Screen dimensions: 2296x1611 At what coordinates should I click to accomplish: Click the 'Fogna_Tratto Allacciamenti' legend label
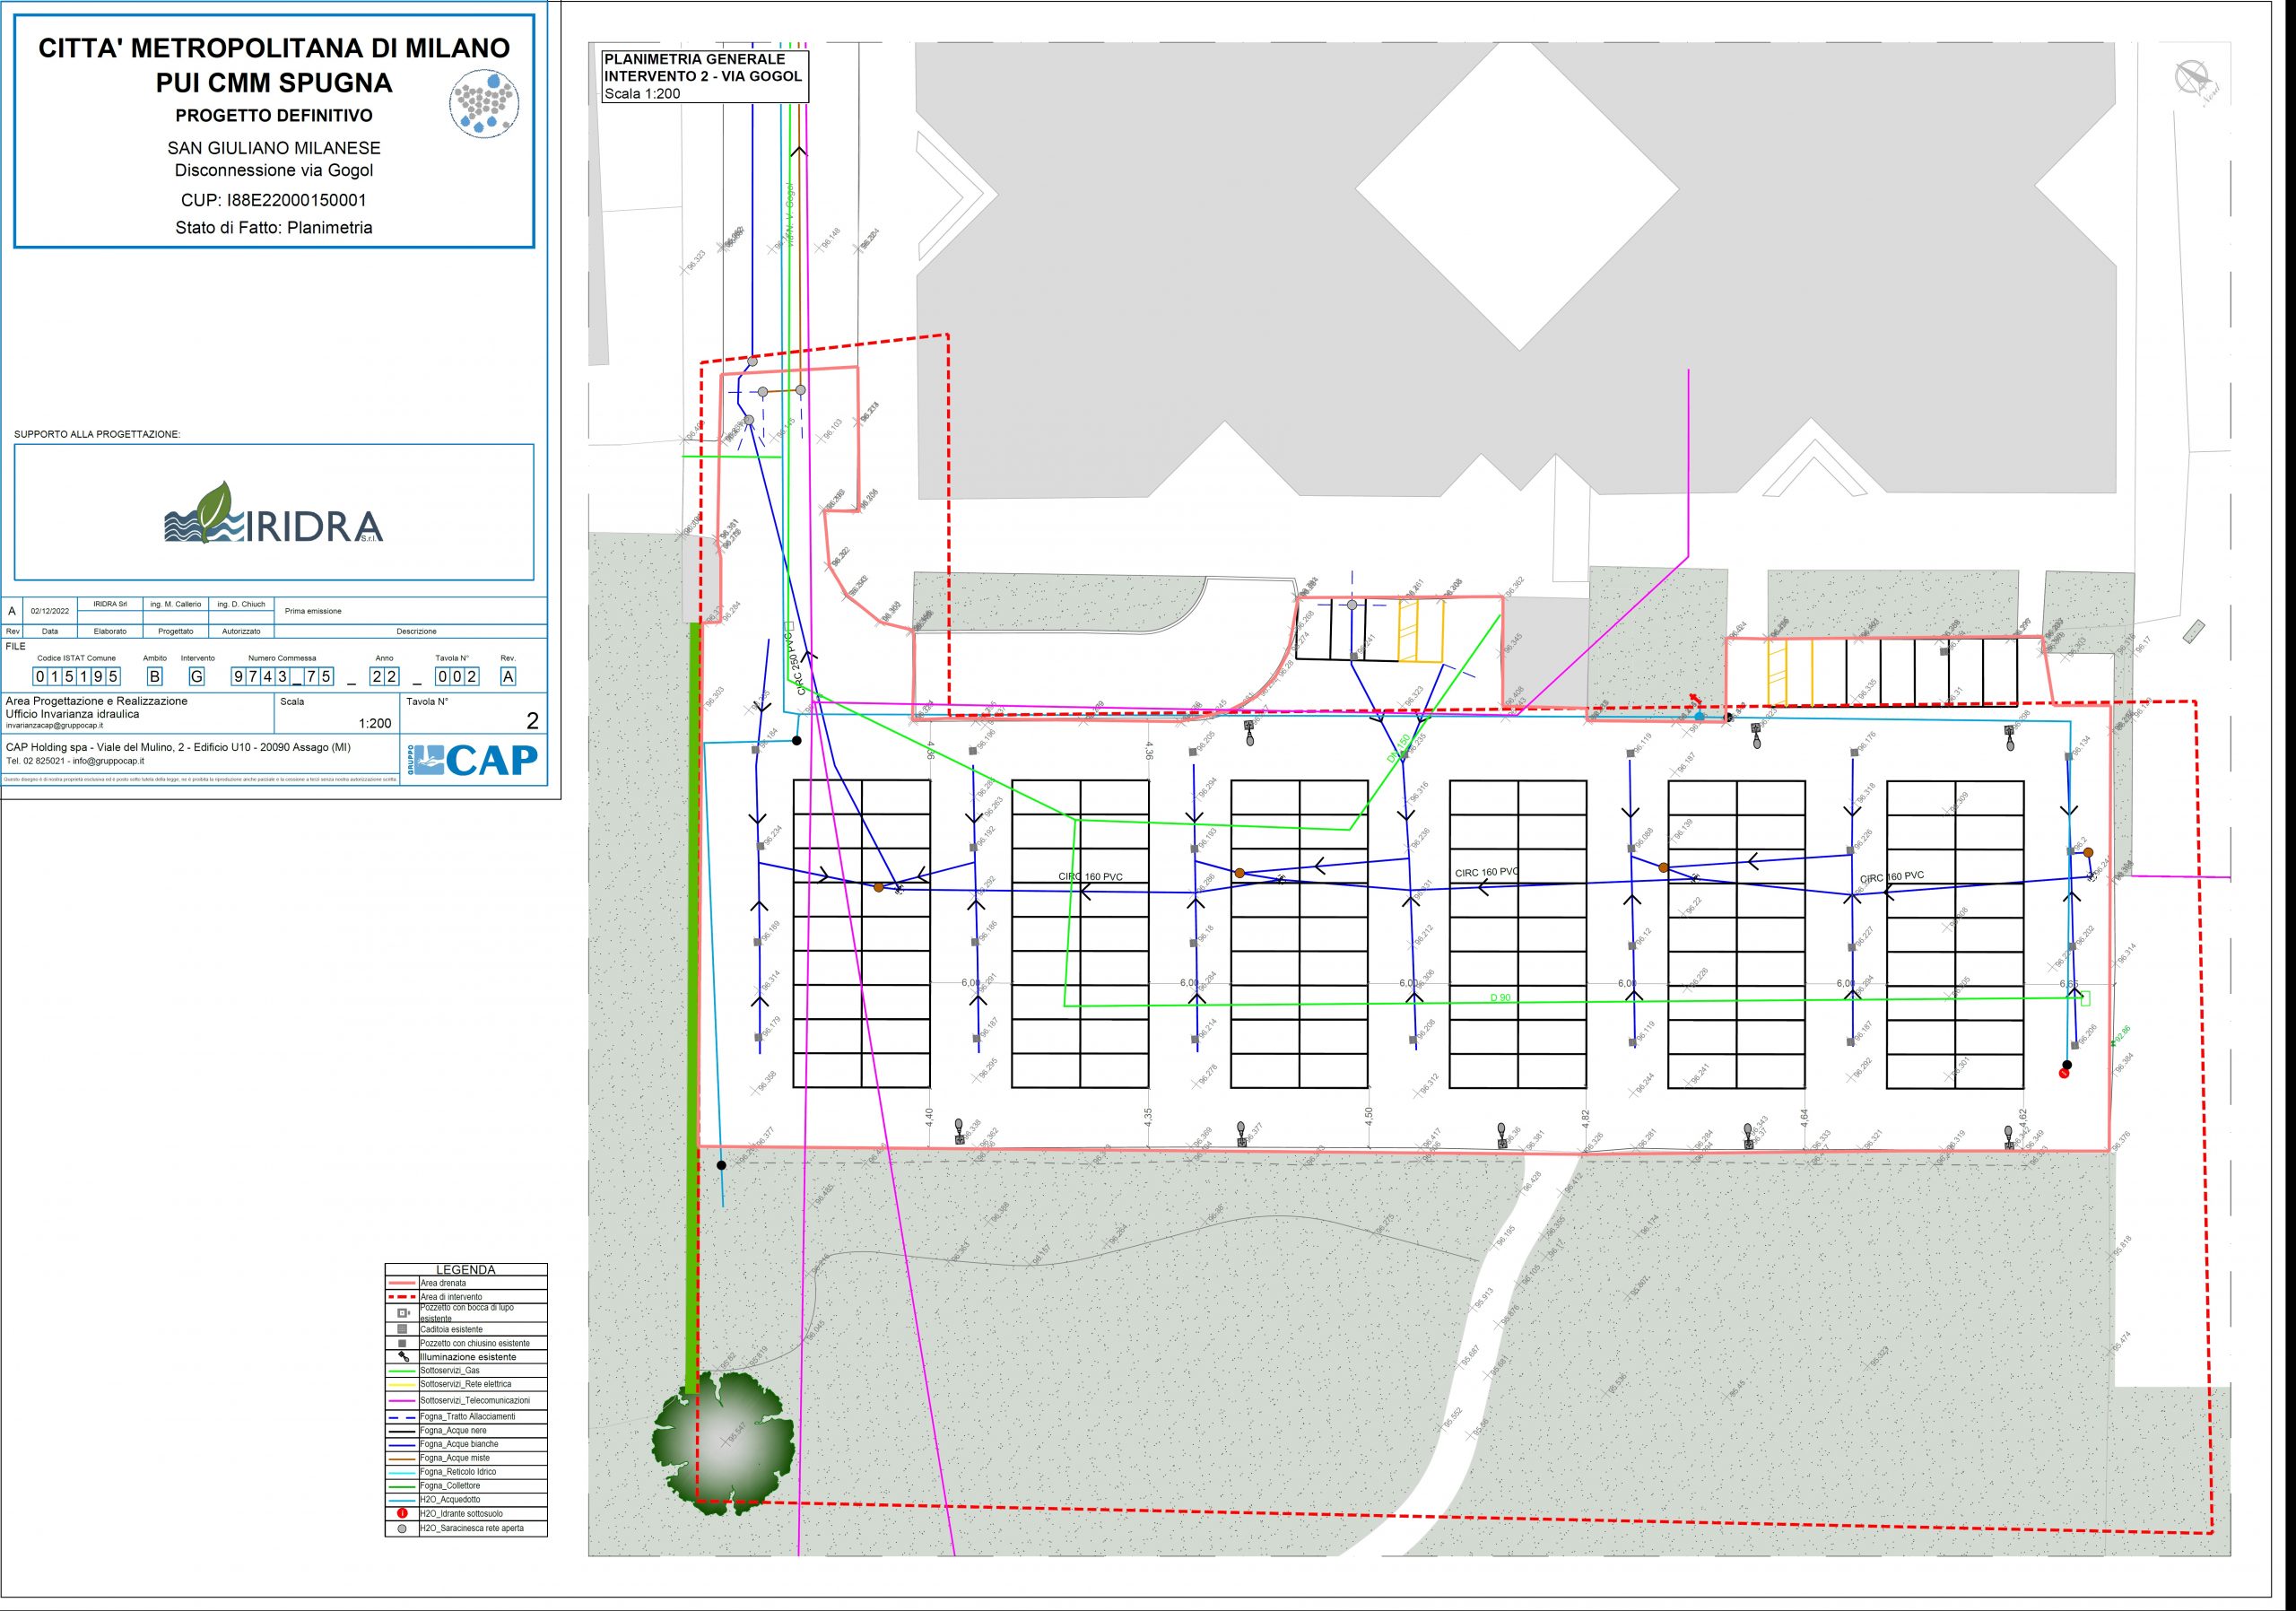[468, 1416]
